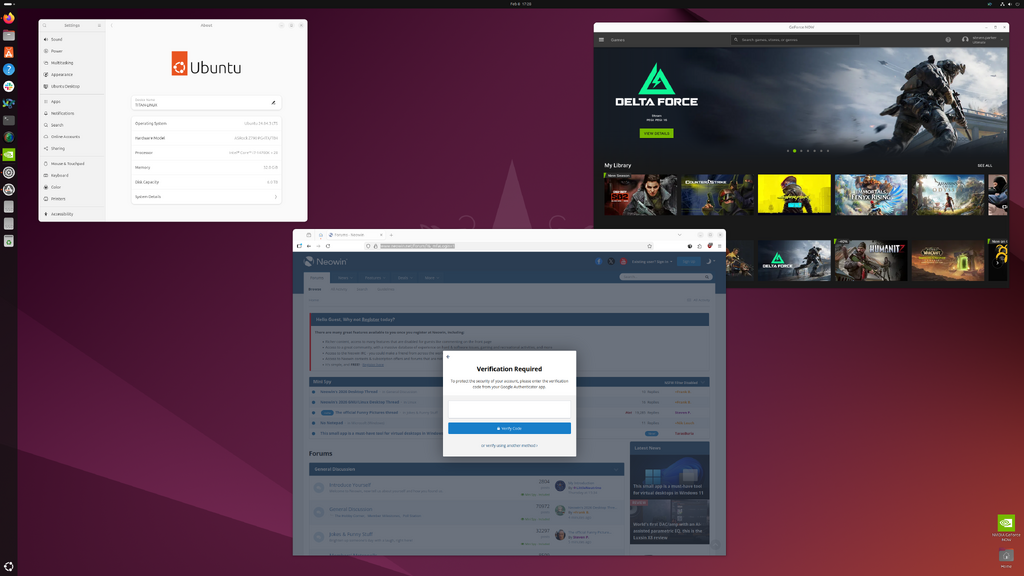Click the NVIDIA GeForce NOW desktop shortcut
The height and width of the screenshot is (576, 1024).
pyautogui.click(x=1006, y=528)
